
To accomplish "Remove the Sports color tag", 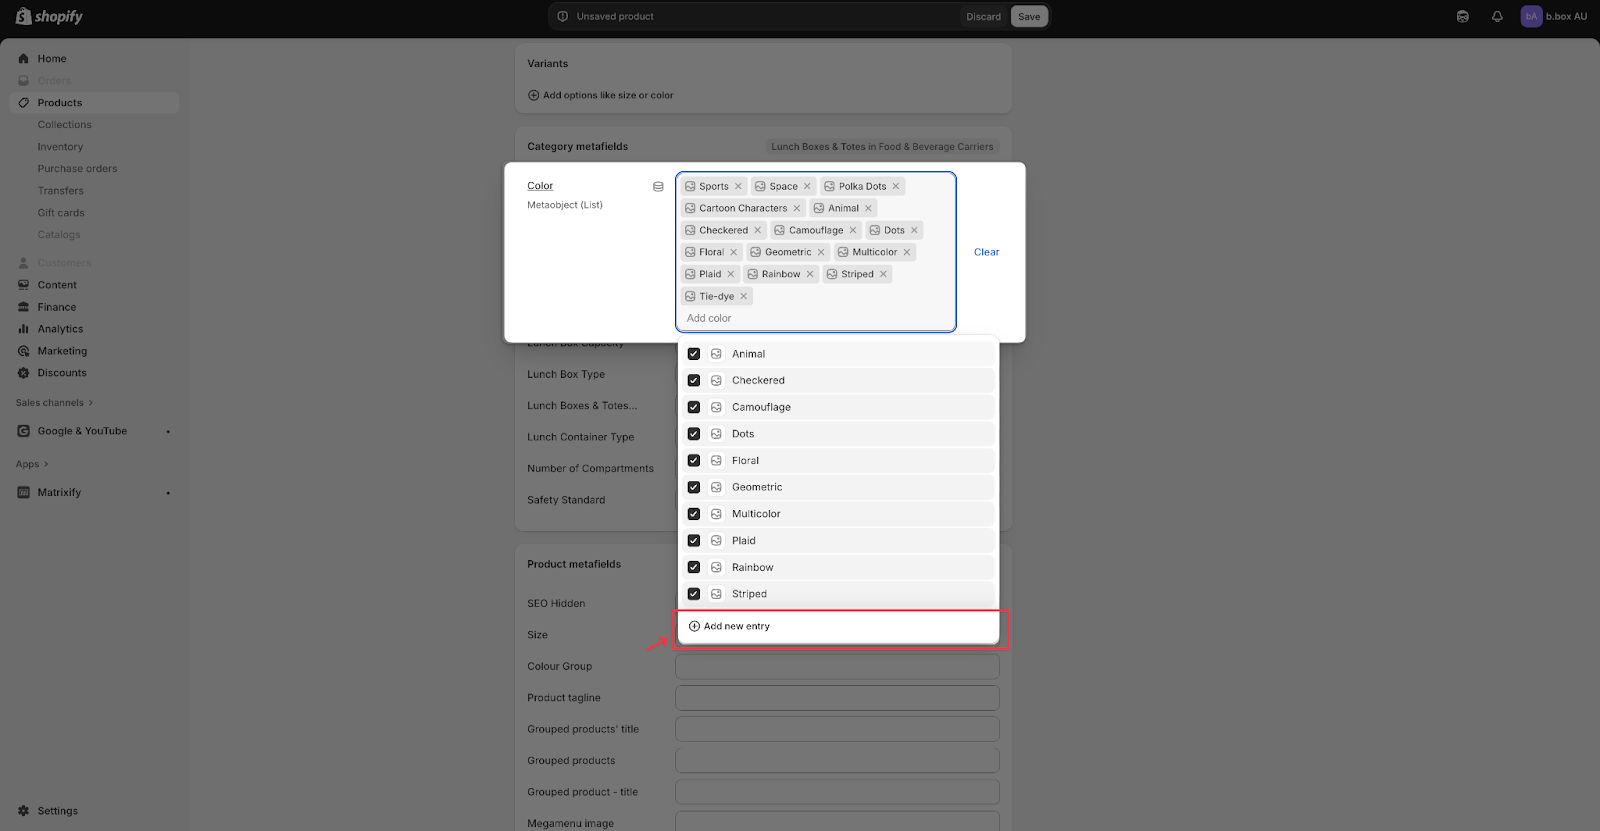I will coord(739,187).
